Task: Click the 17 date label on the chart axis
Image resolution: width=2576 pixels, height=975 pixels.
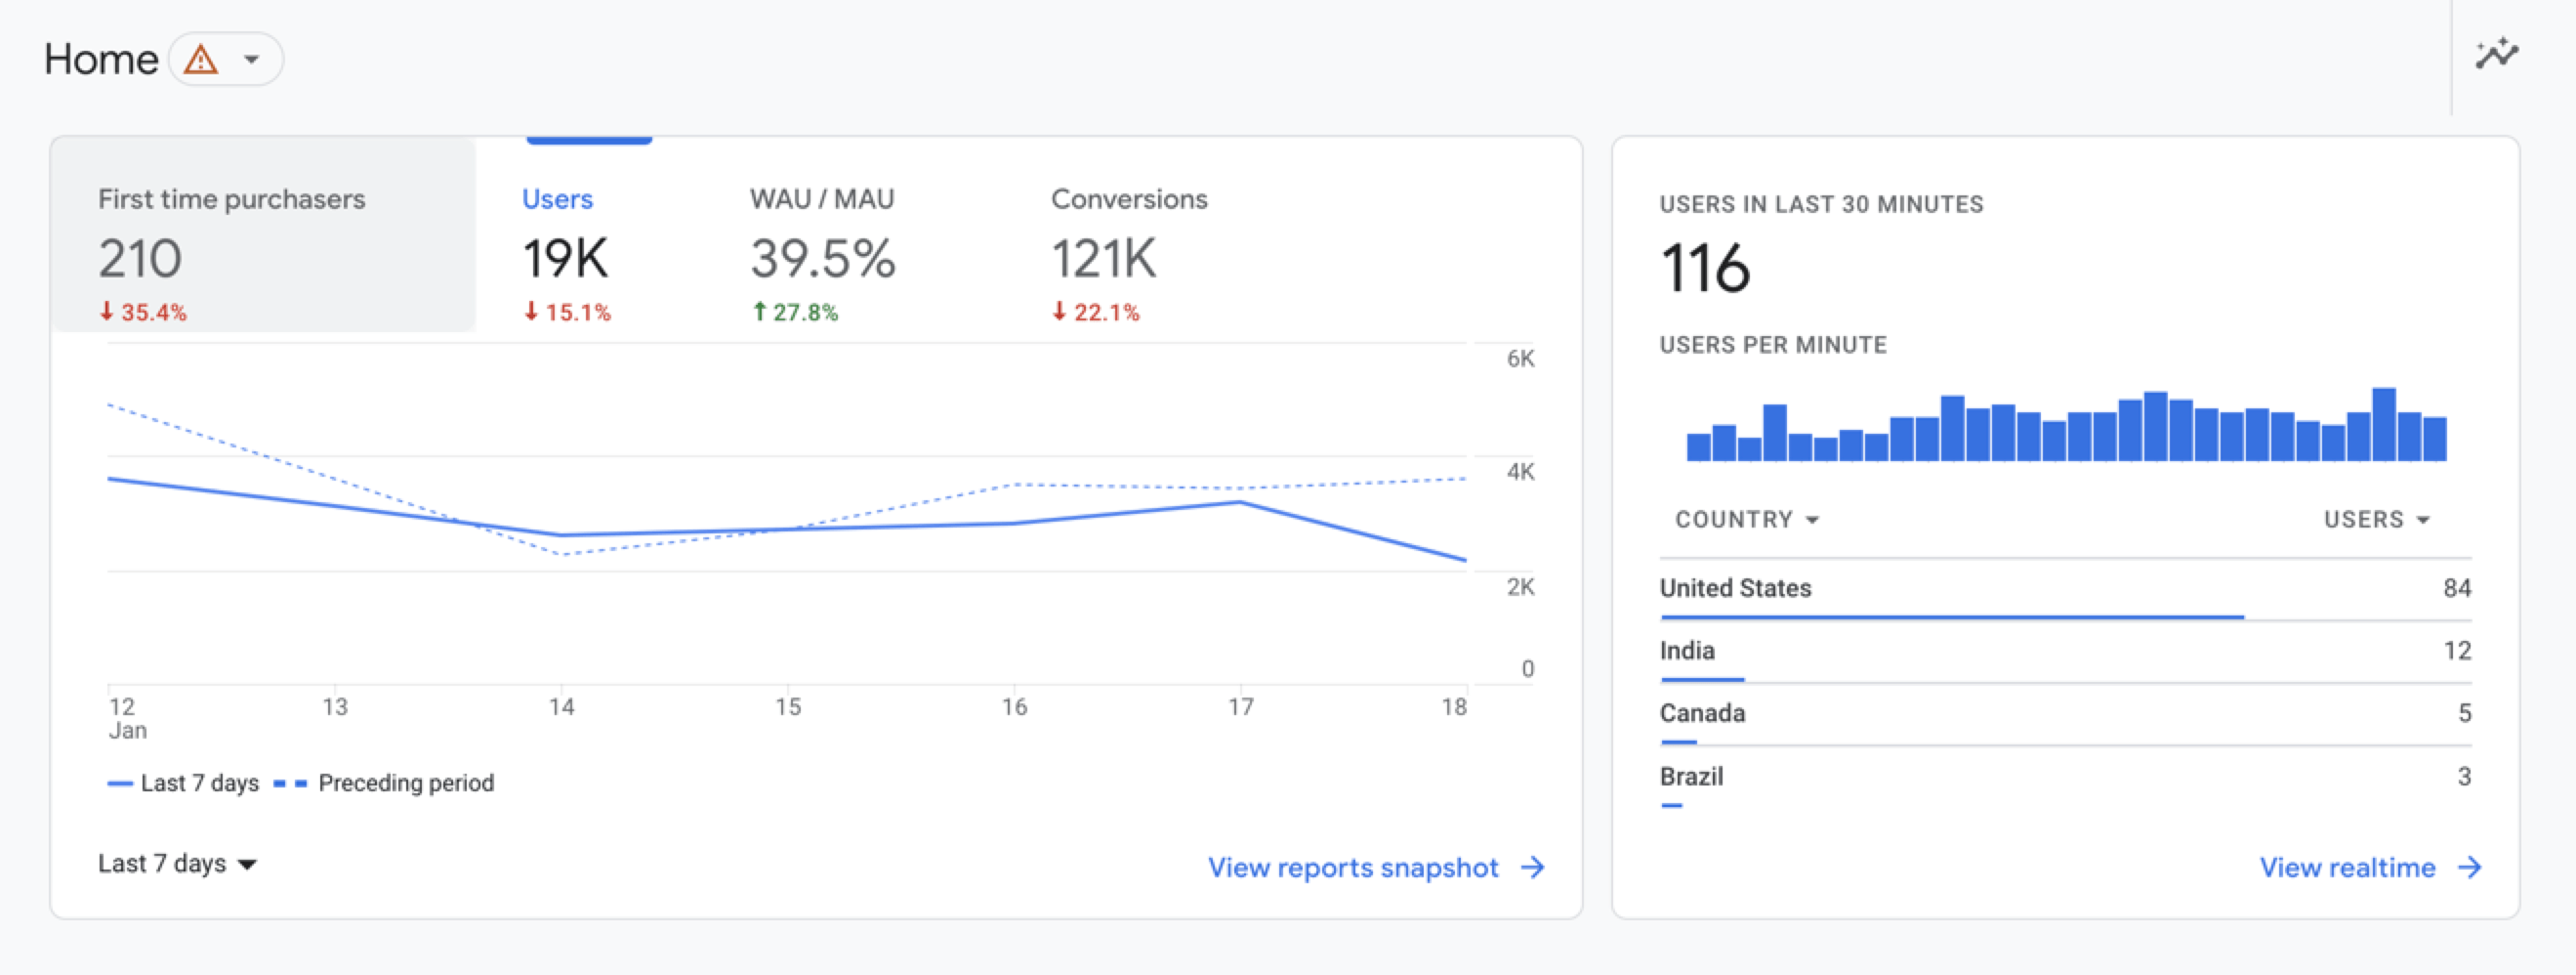Action: point(1241,707)
